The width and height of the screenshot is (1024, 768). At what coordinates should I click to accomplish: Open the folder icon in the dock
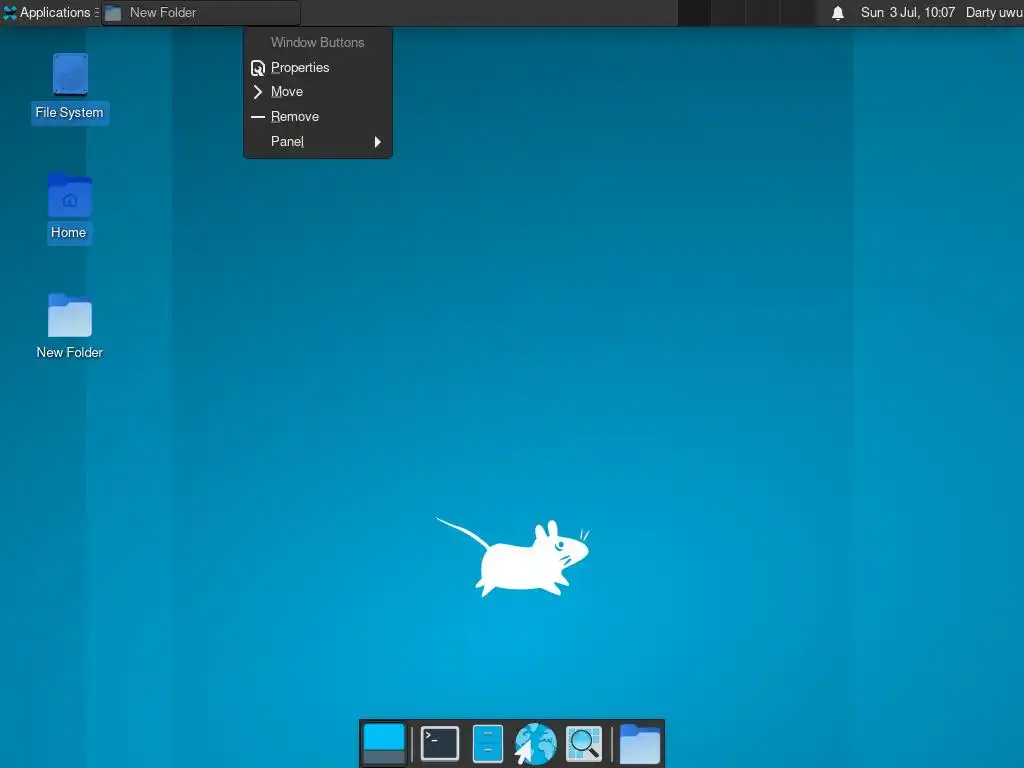click(x=639, y=743)
